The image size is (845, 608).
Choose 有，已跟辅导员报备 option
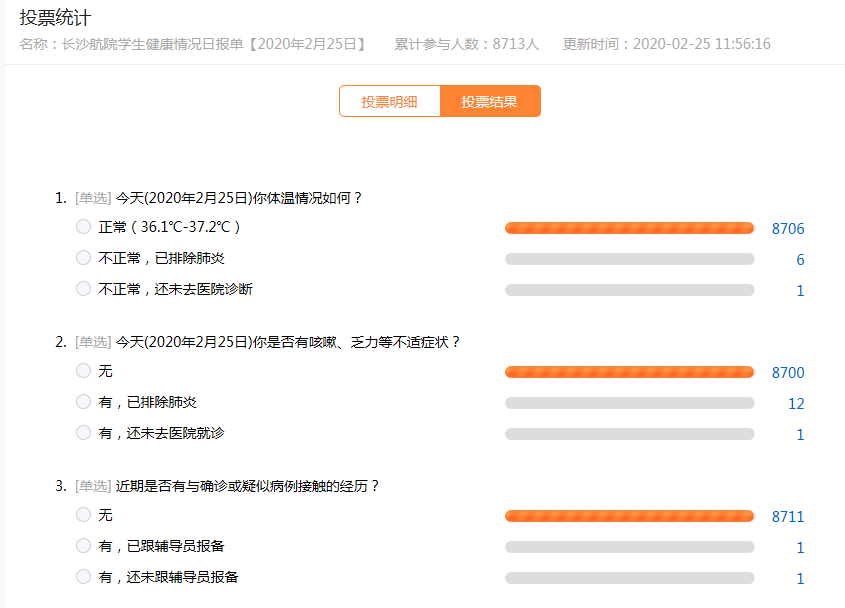(x=83, y=546)
